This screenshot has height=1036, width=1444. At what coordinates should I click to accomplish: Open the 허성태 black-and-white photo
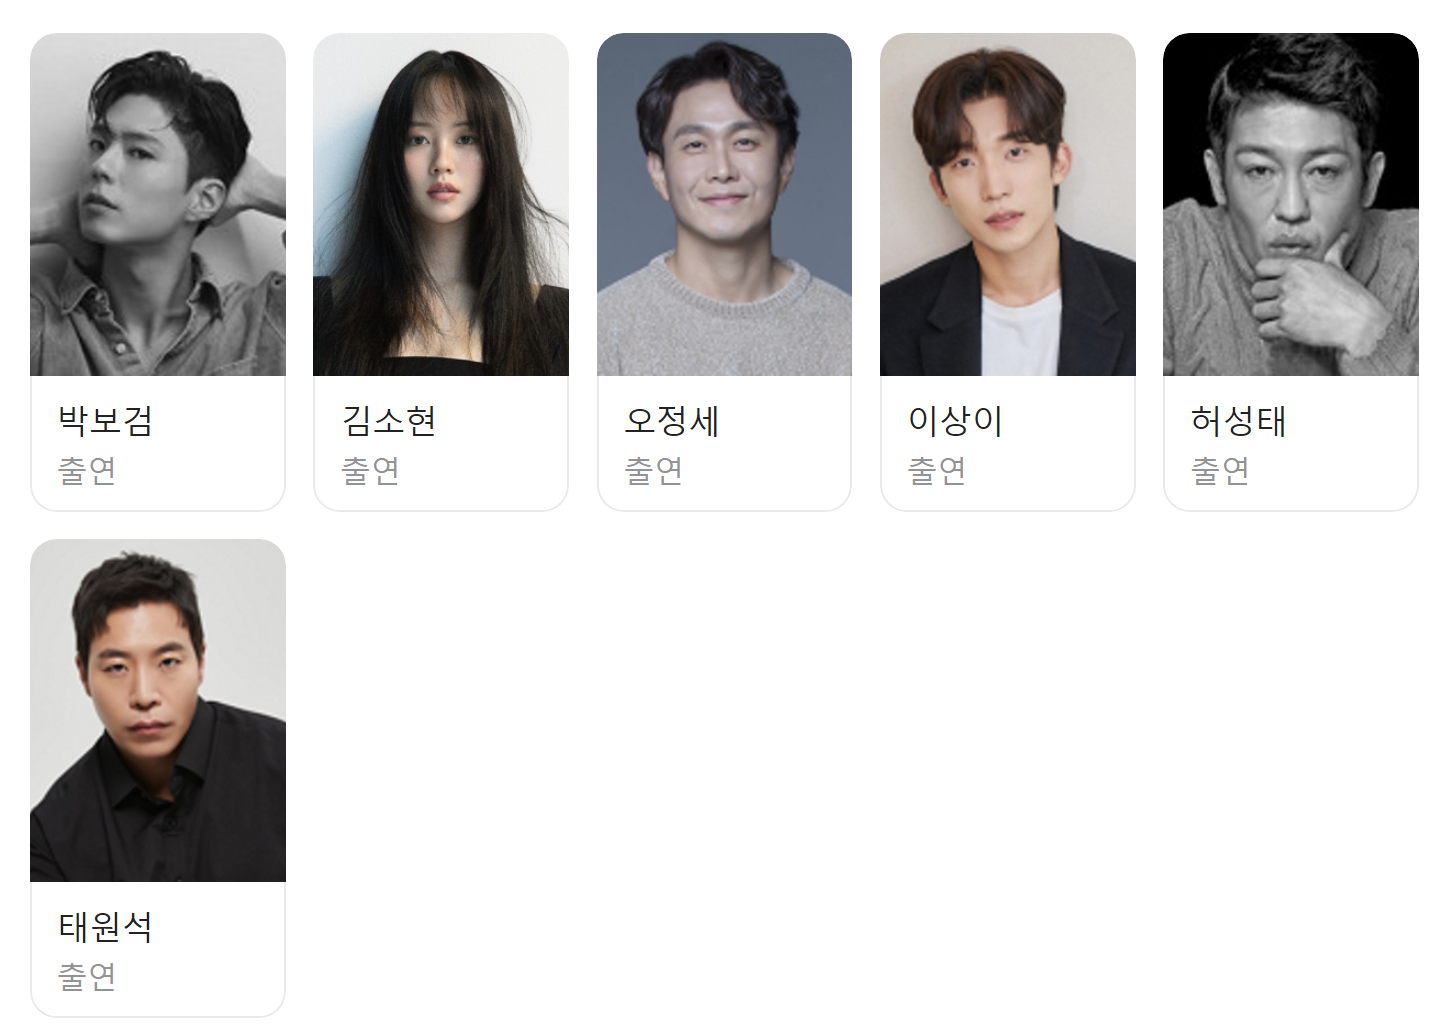(x=1291, y=205)
